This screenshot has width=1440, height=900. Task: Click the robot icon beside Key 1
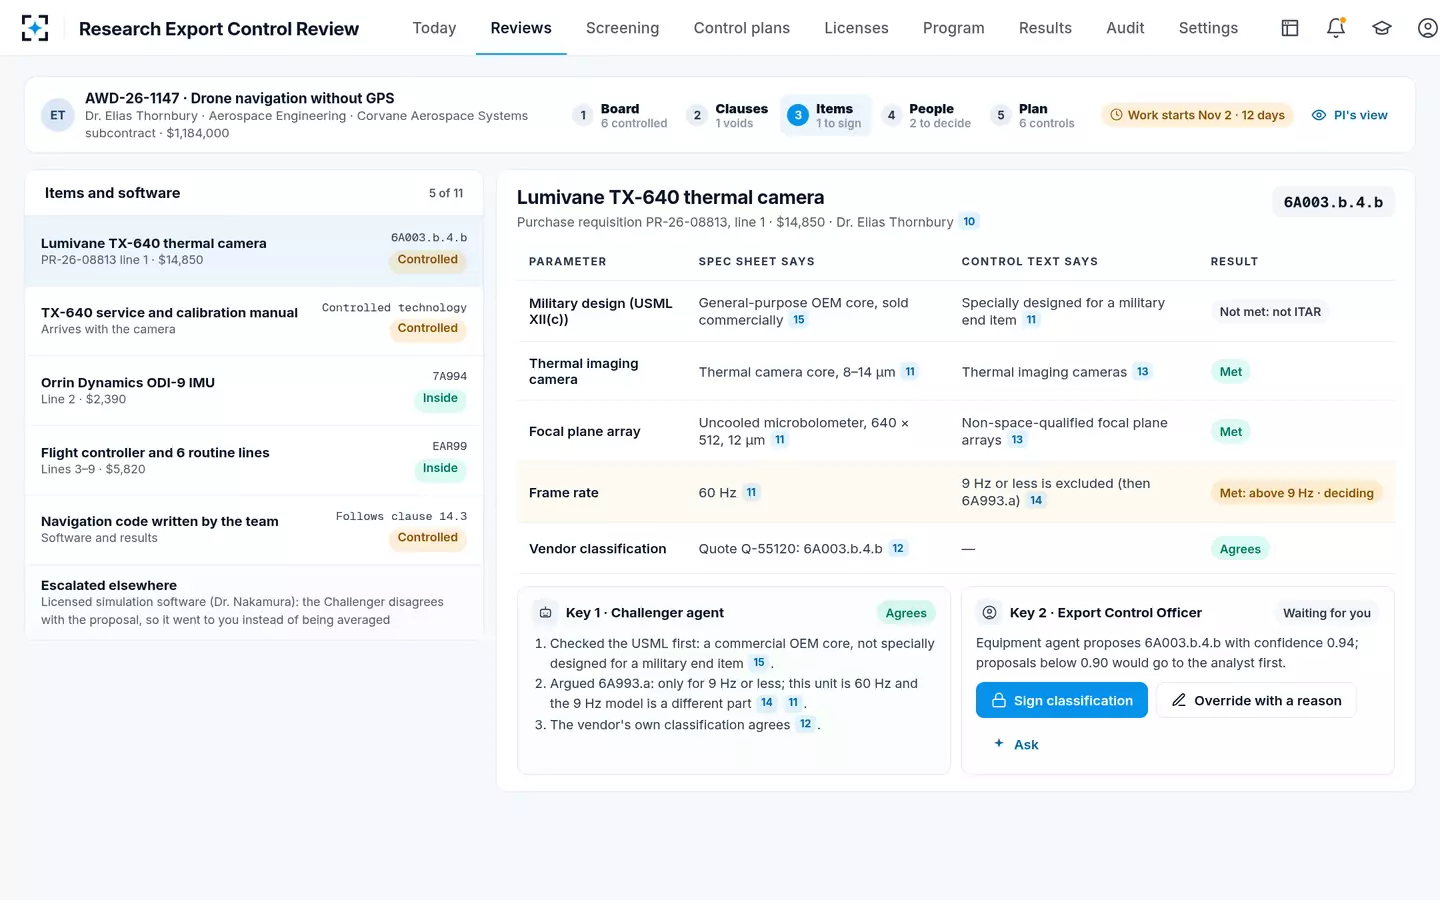click(546, 613)
